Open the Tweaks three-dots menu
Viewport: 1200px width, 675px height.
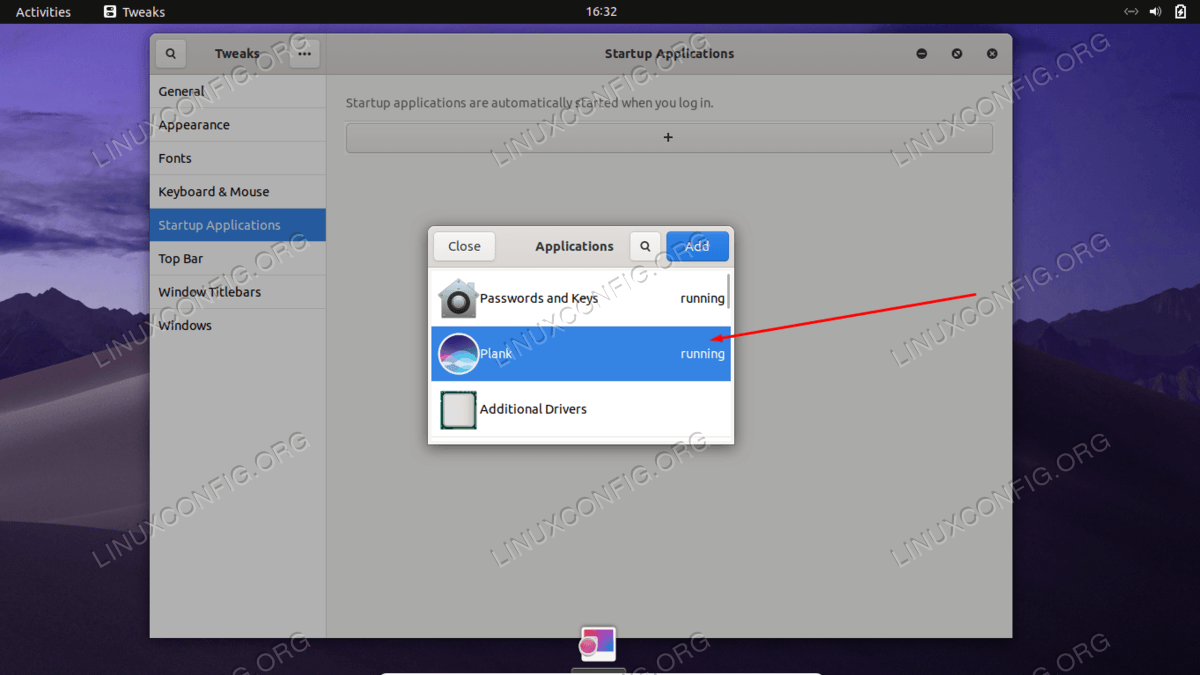pyautogui.click(x=305, y=54)
